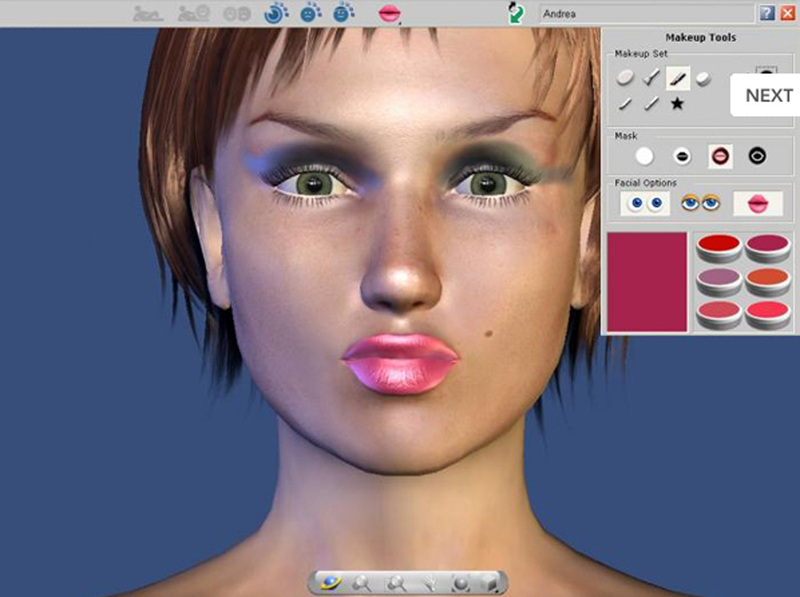Screen dimensions: 800x597
Task: Choose the red lips mask
Action: pos(720,156)
